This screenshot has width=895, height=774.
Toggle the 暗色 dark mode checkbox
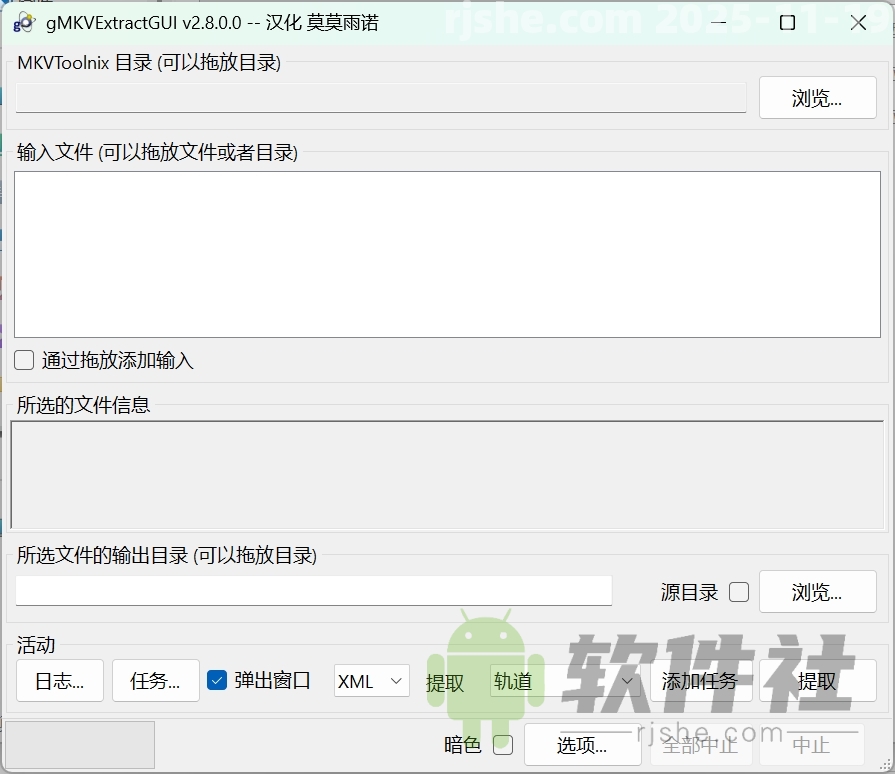503,745
